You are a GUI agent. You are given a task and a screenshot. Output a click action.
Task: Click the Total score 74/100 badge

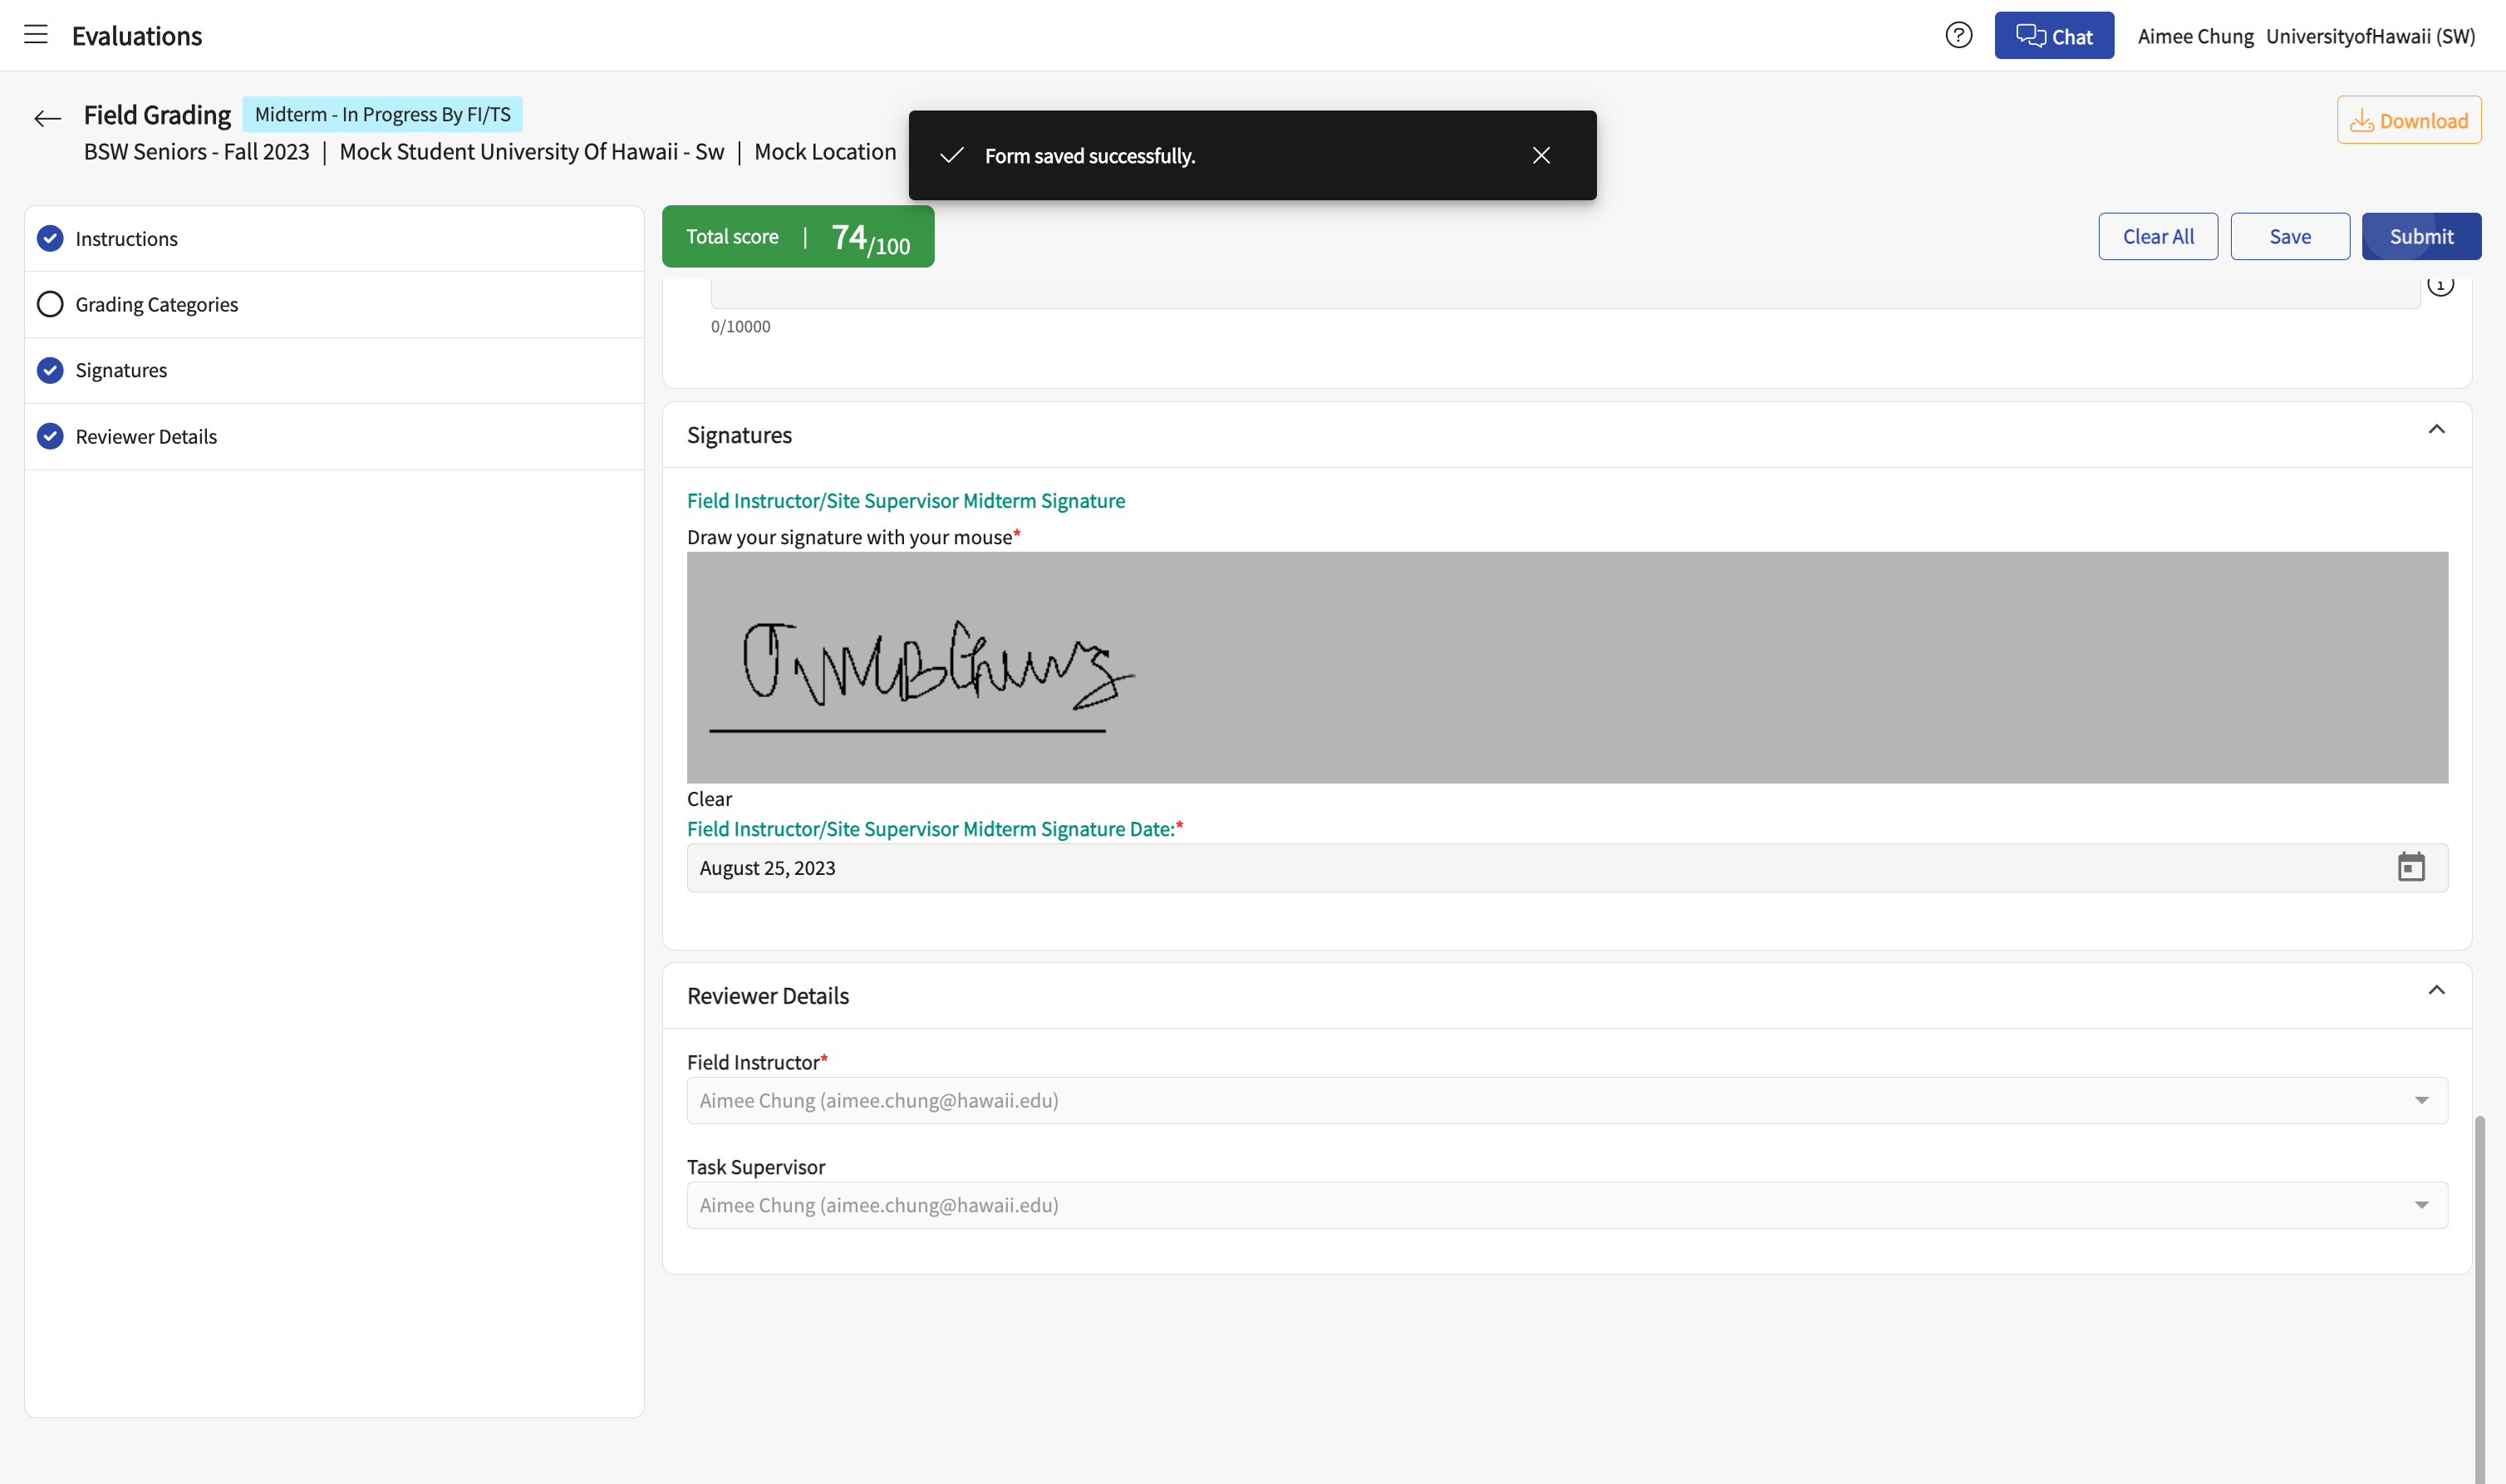[798, 237]
